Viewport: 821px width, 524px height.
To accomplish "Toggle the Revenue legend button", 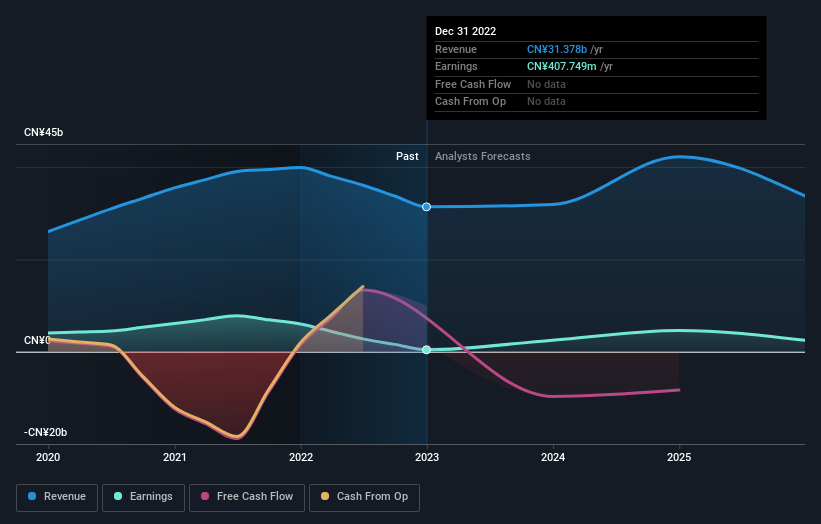I will pyautogui.click(x=57, y=497).
